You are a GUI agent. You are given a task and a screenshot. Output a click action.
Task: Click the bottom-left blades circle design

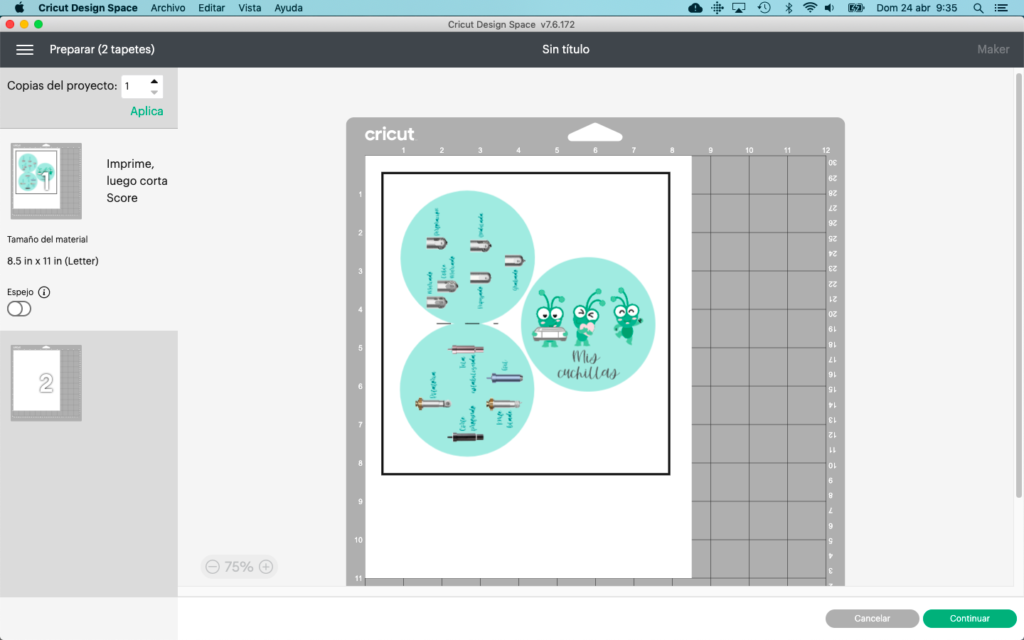pyautogui.click(x=467, y=389)
